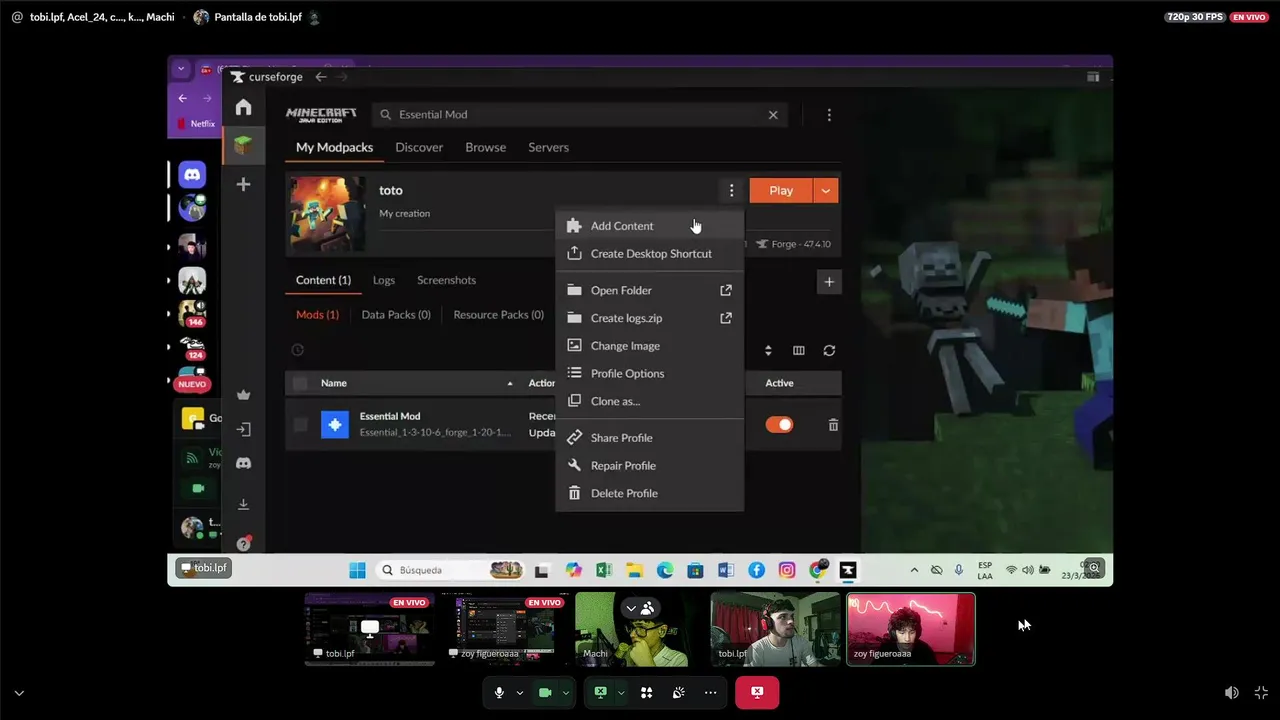1280x720 pixels.
Task: Switch to the Browse tab
Action: click(x=485, y=147)
